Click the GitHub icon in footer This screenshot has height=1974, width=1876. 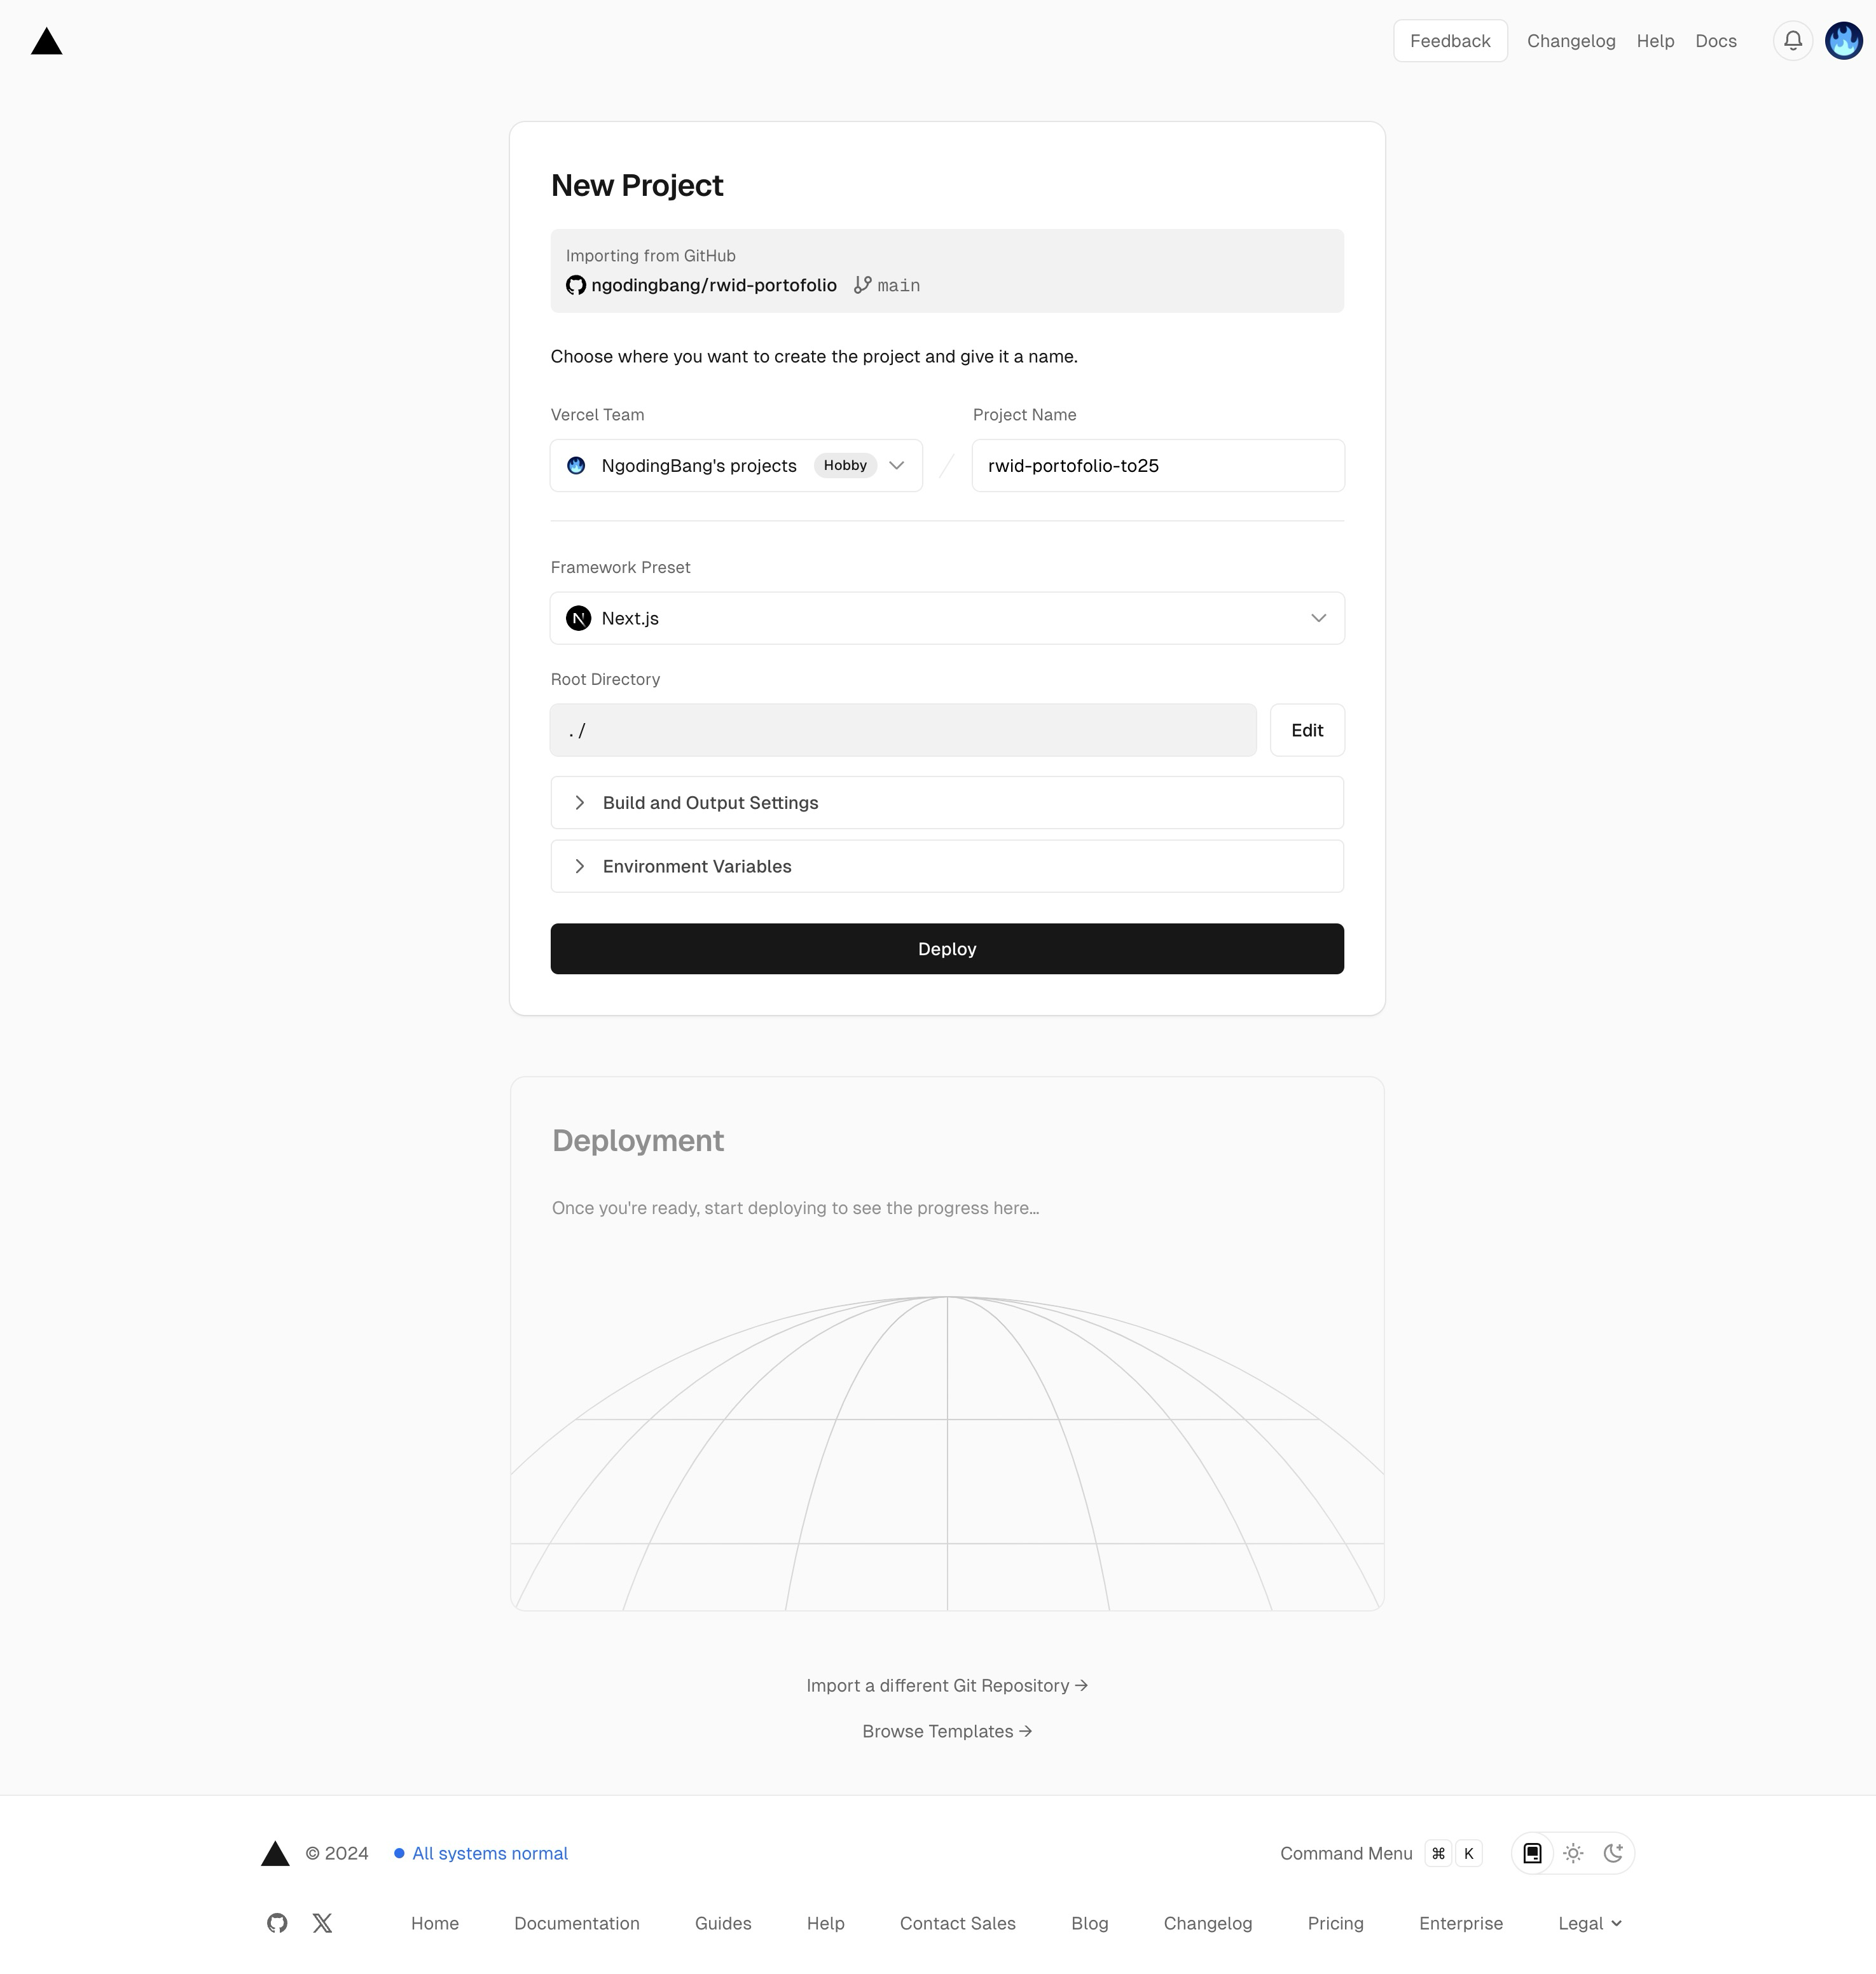tap(277, 1922)
